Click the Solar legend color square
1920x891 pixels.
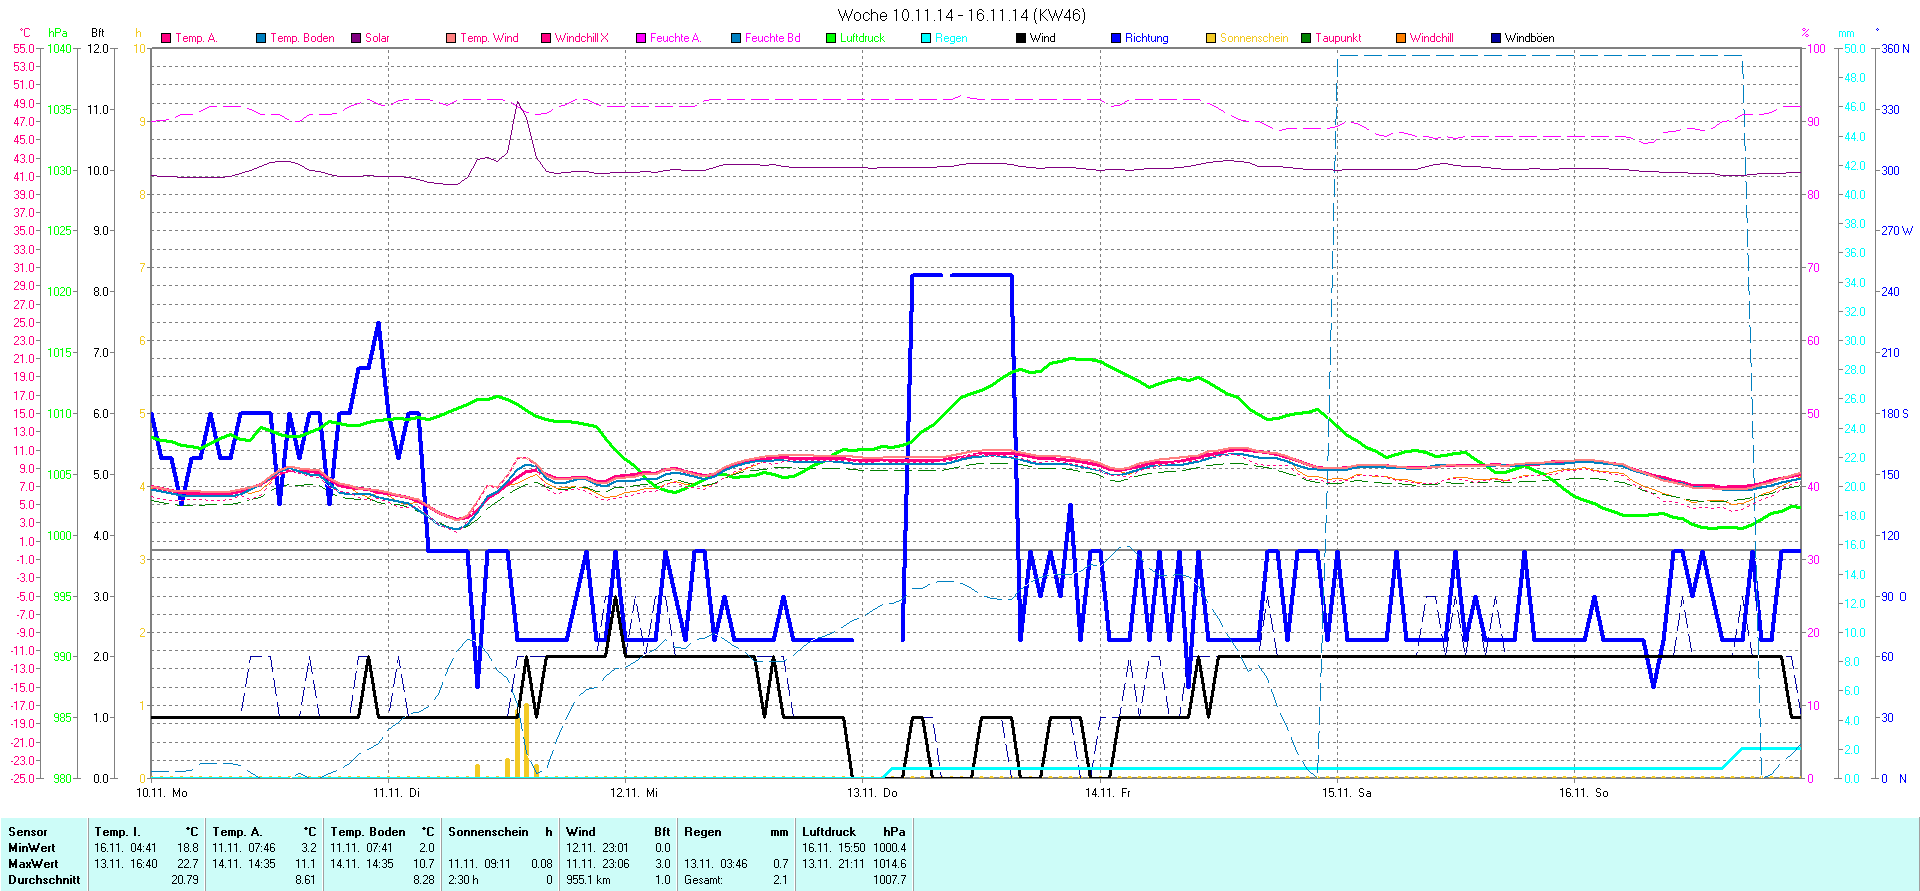click(356, 38)
